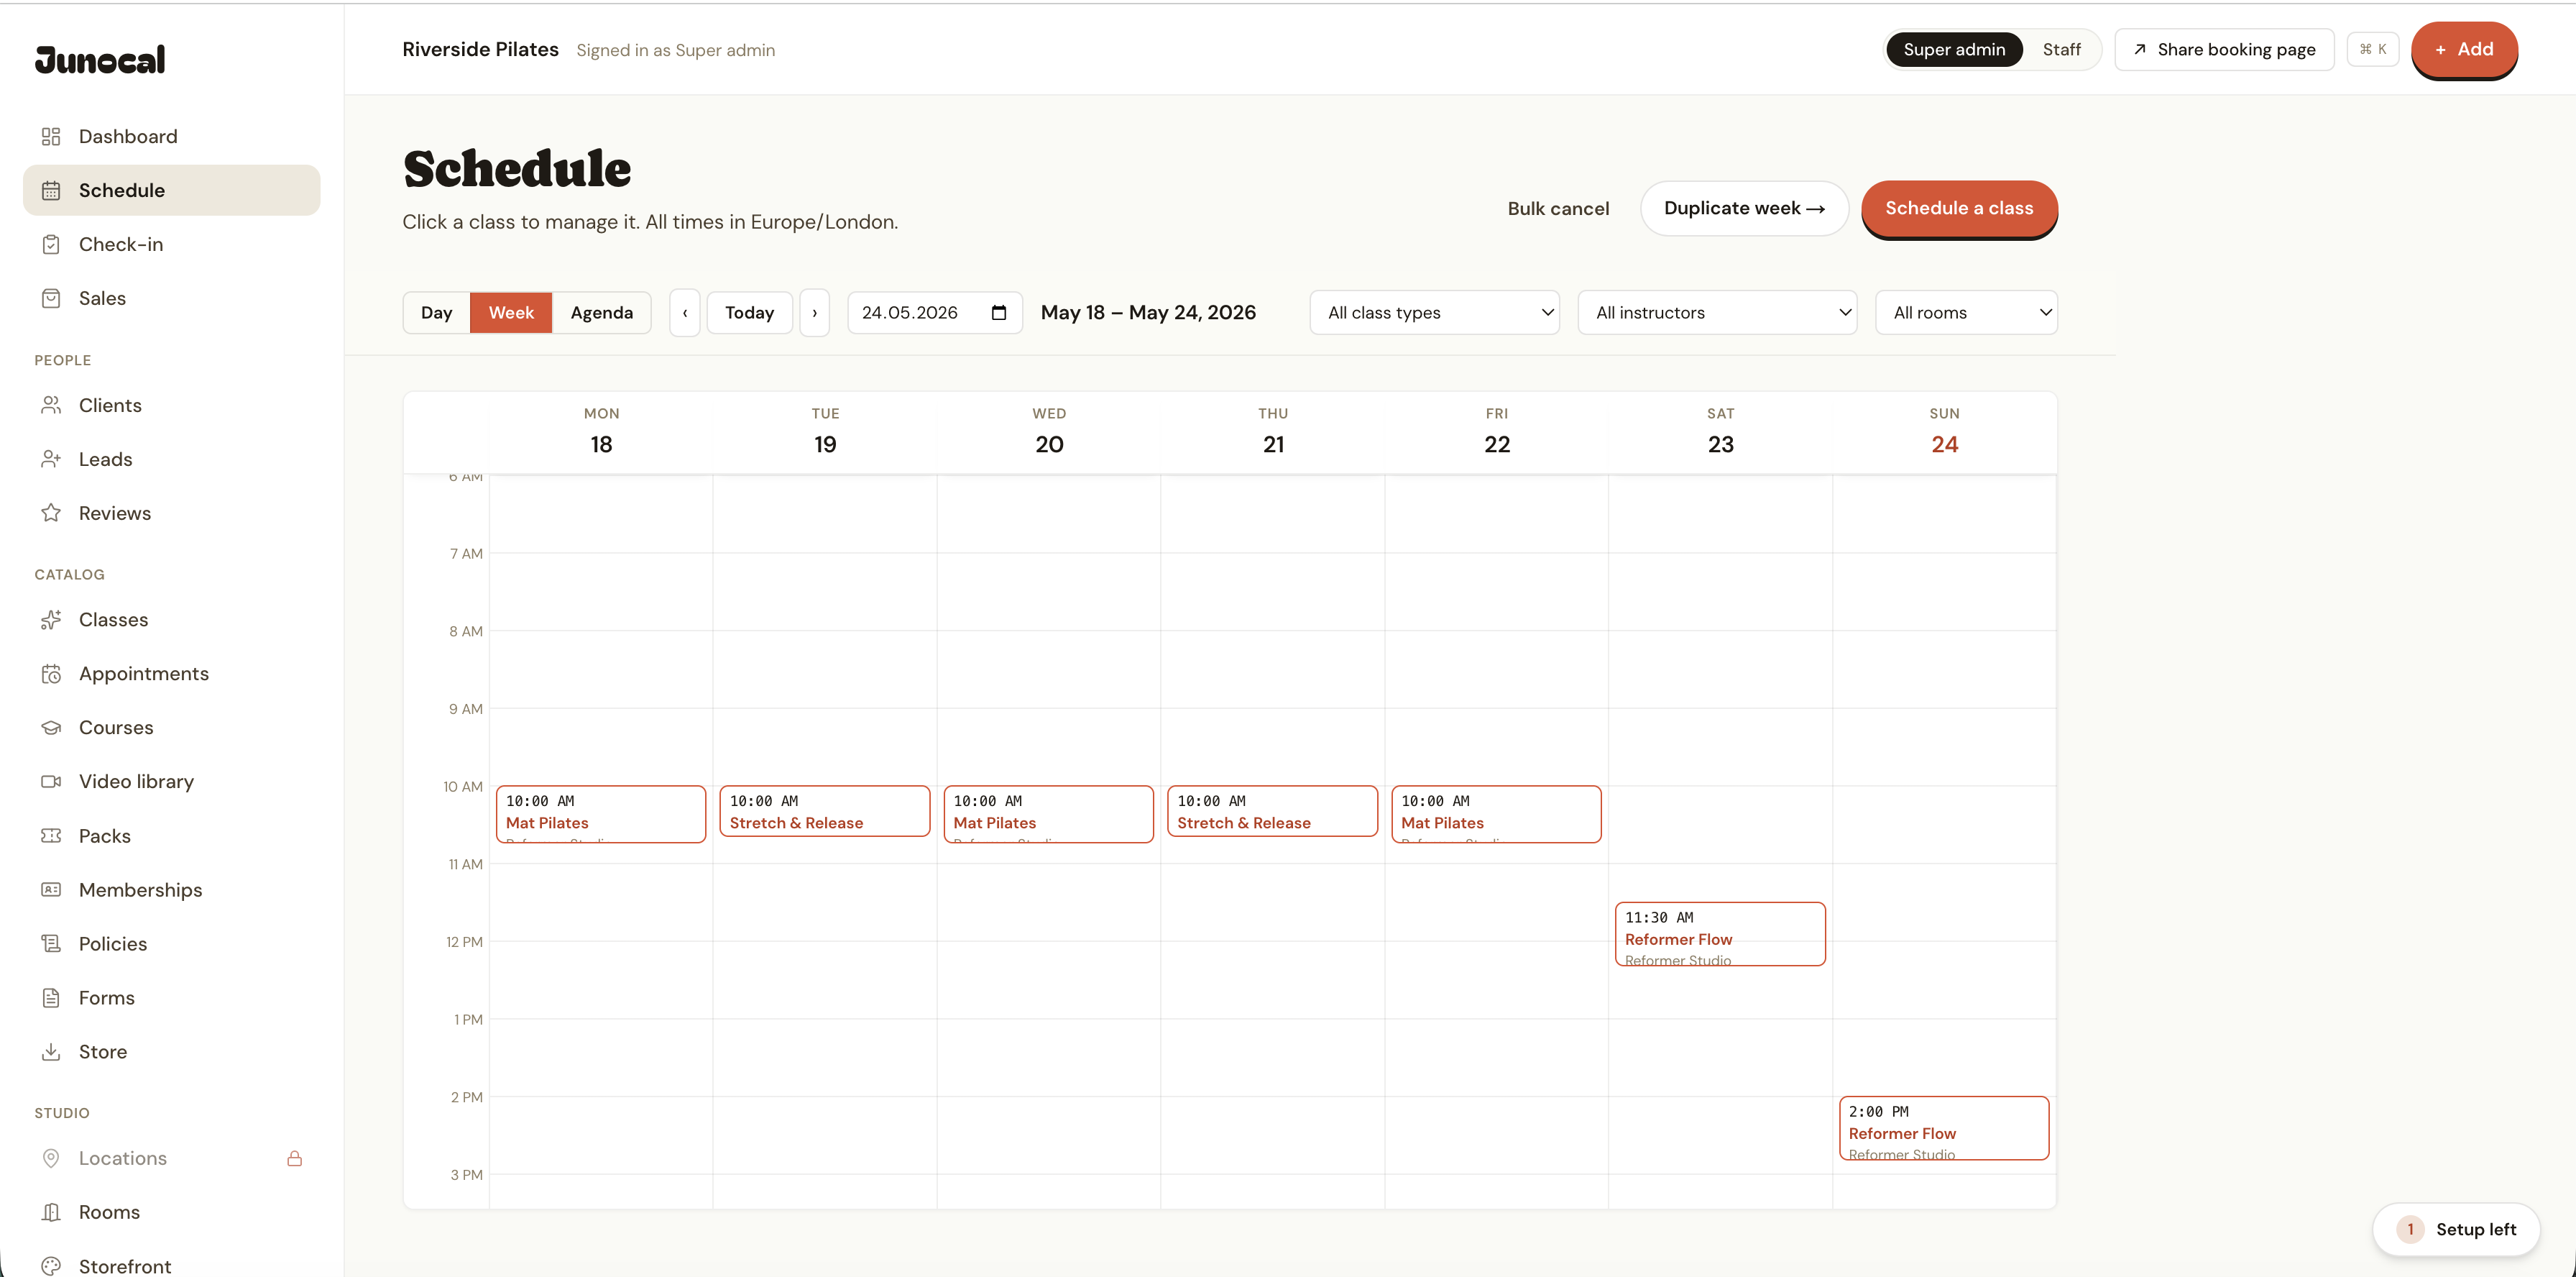Click Duplicate week button
The width and height of the screenshot is (2576, 1277).
click(1744, 208)
